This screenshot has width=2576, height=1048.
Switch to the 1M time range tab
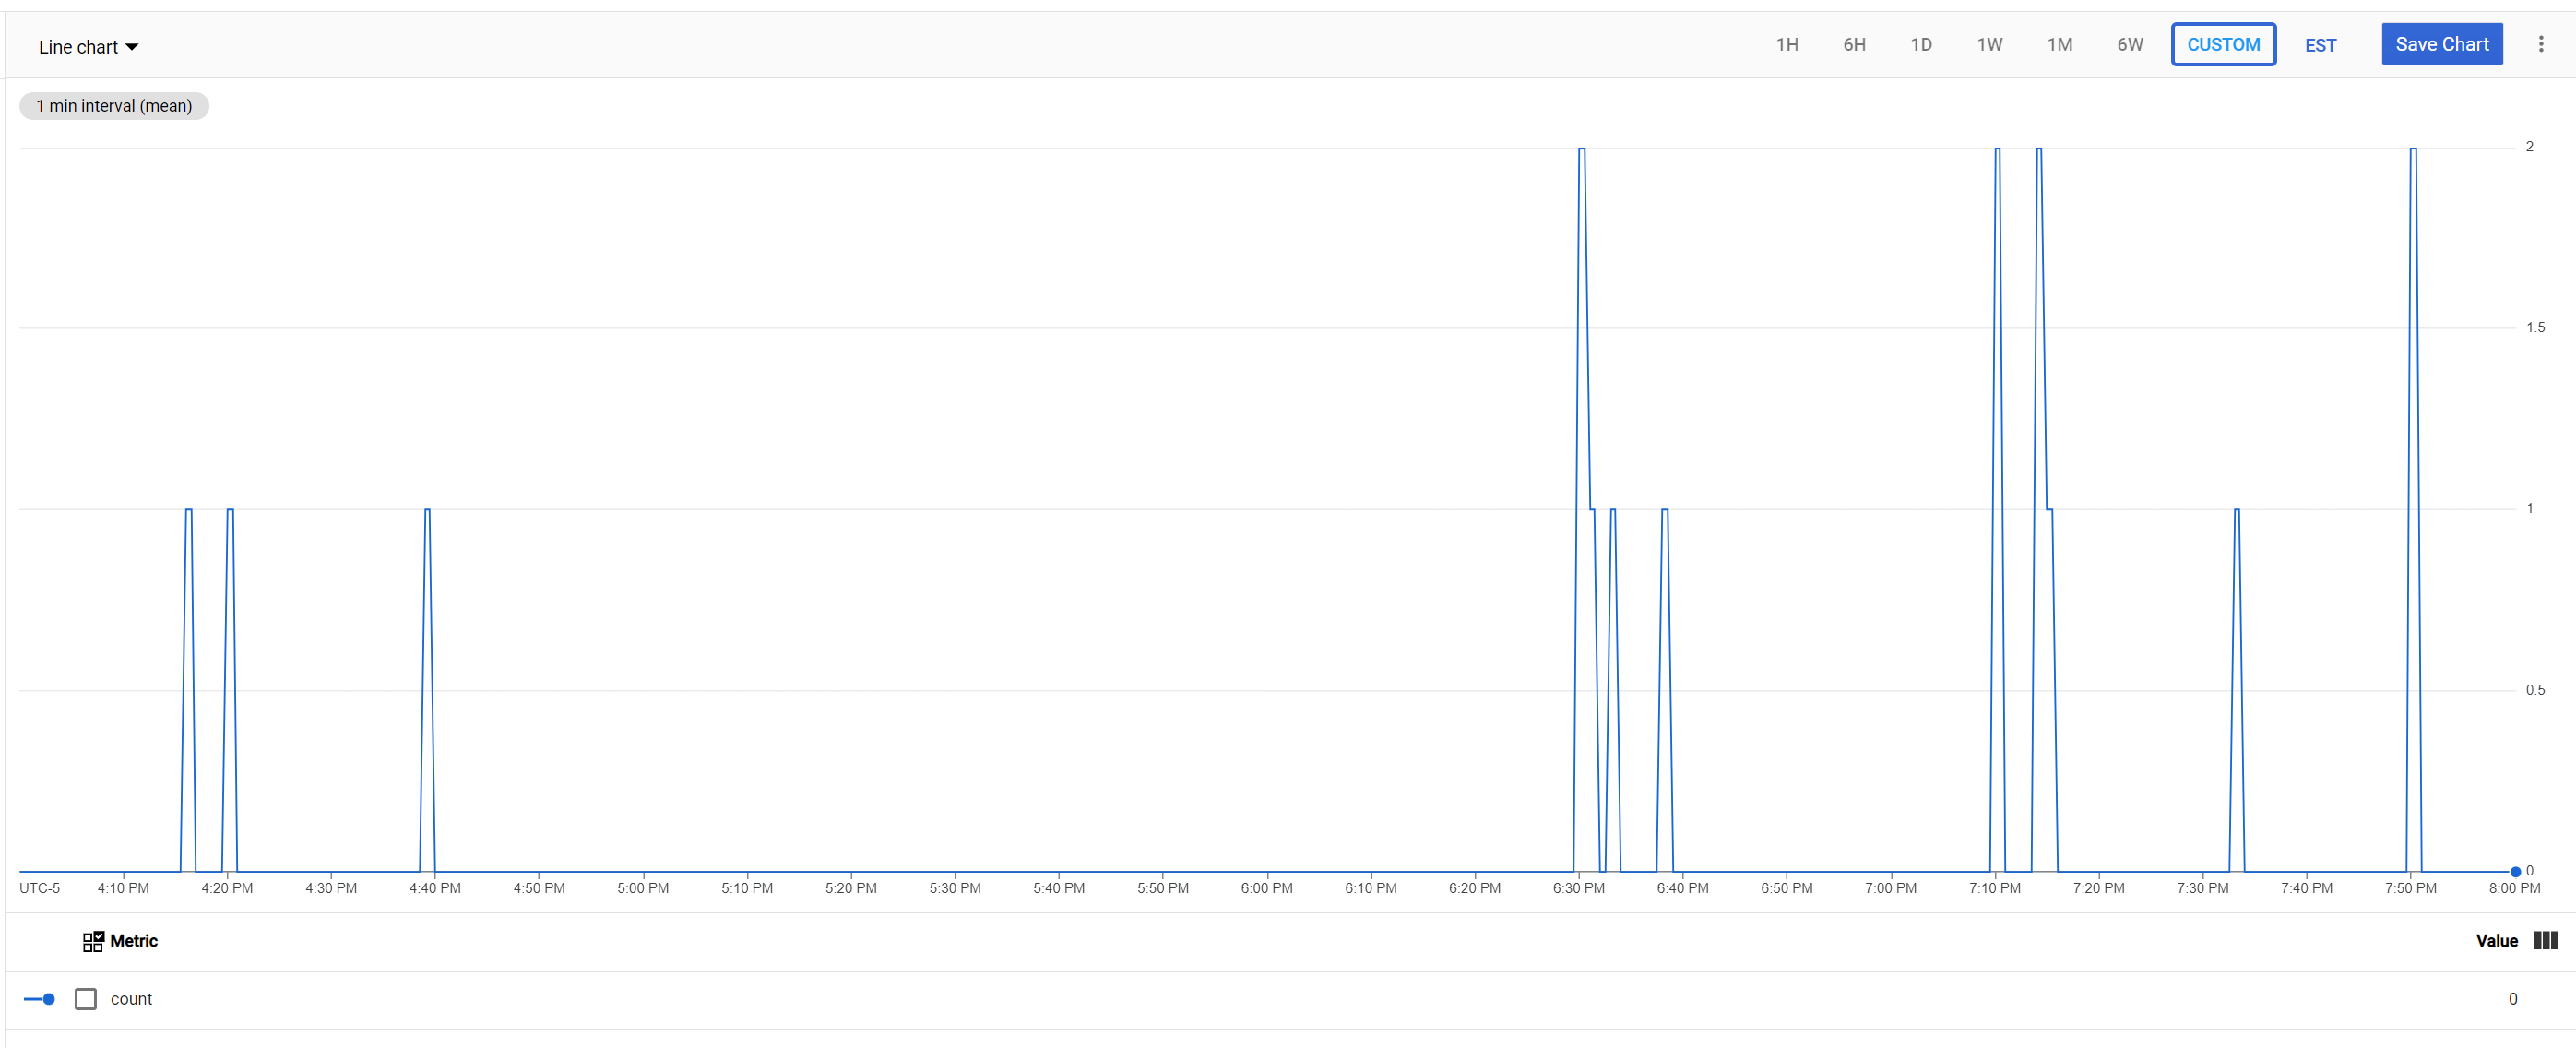pos(2059,44)
